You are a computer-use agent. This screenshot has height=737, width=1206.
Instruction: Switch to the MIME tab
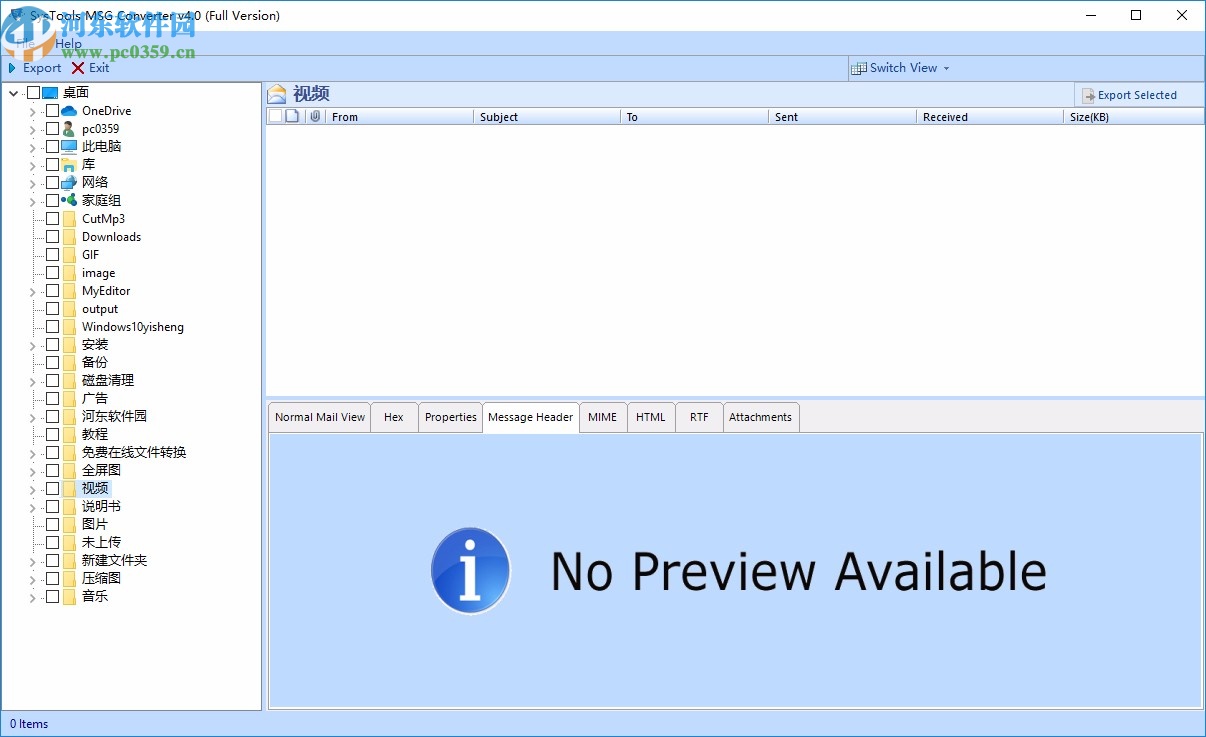pyautogui.click(x=602, y=417)
